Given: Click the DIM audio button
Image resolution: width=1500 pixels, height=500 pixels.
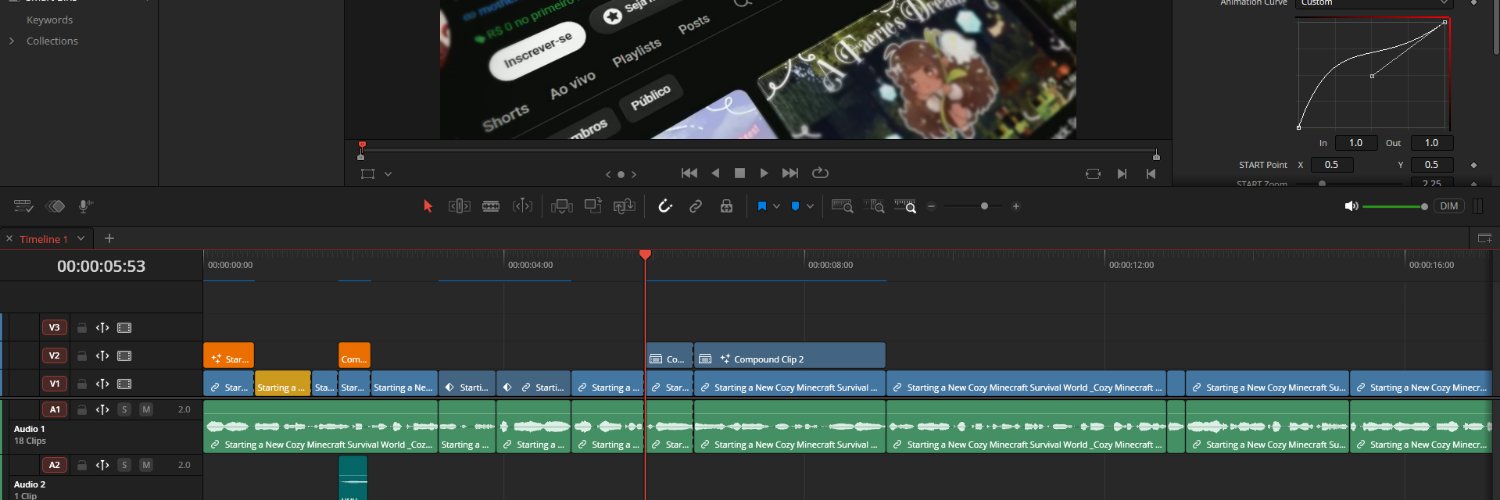Looking at the screenshot, I should (x=1449, y=206).
